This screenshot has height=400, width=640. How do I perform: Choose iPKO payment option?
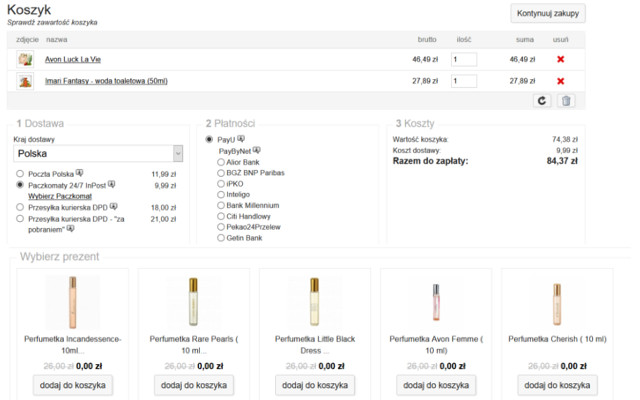[x=221, y=184]
